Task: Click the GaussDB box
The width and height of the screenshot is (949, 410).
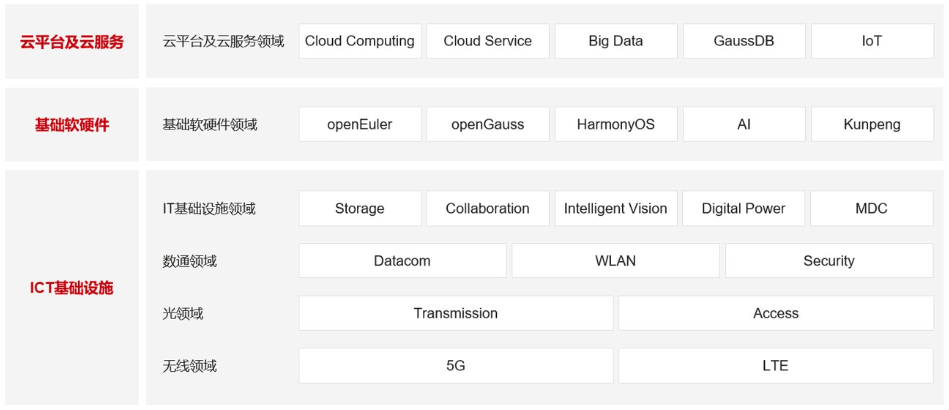Action: click(x=744, y=41)
